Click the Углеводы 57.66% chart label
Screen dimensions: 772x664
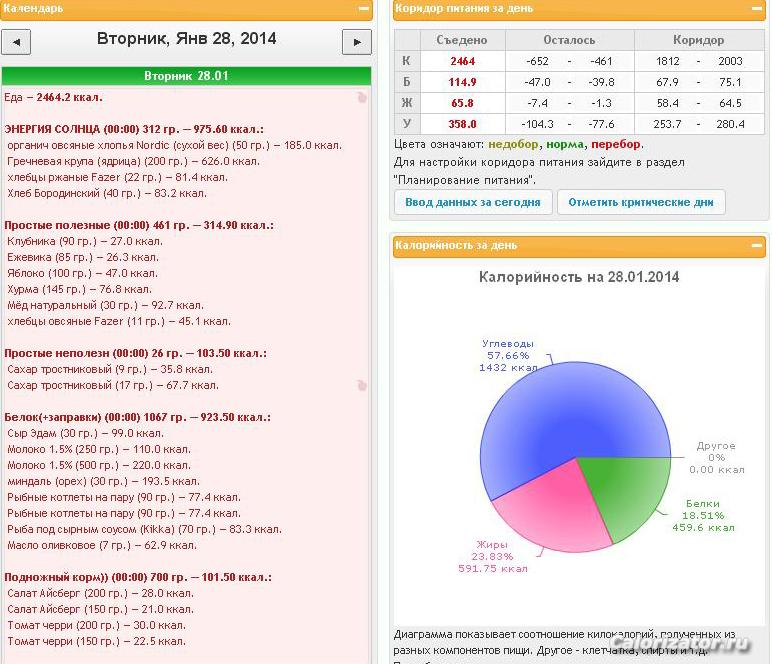tap(508, 355)
